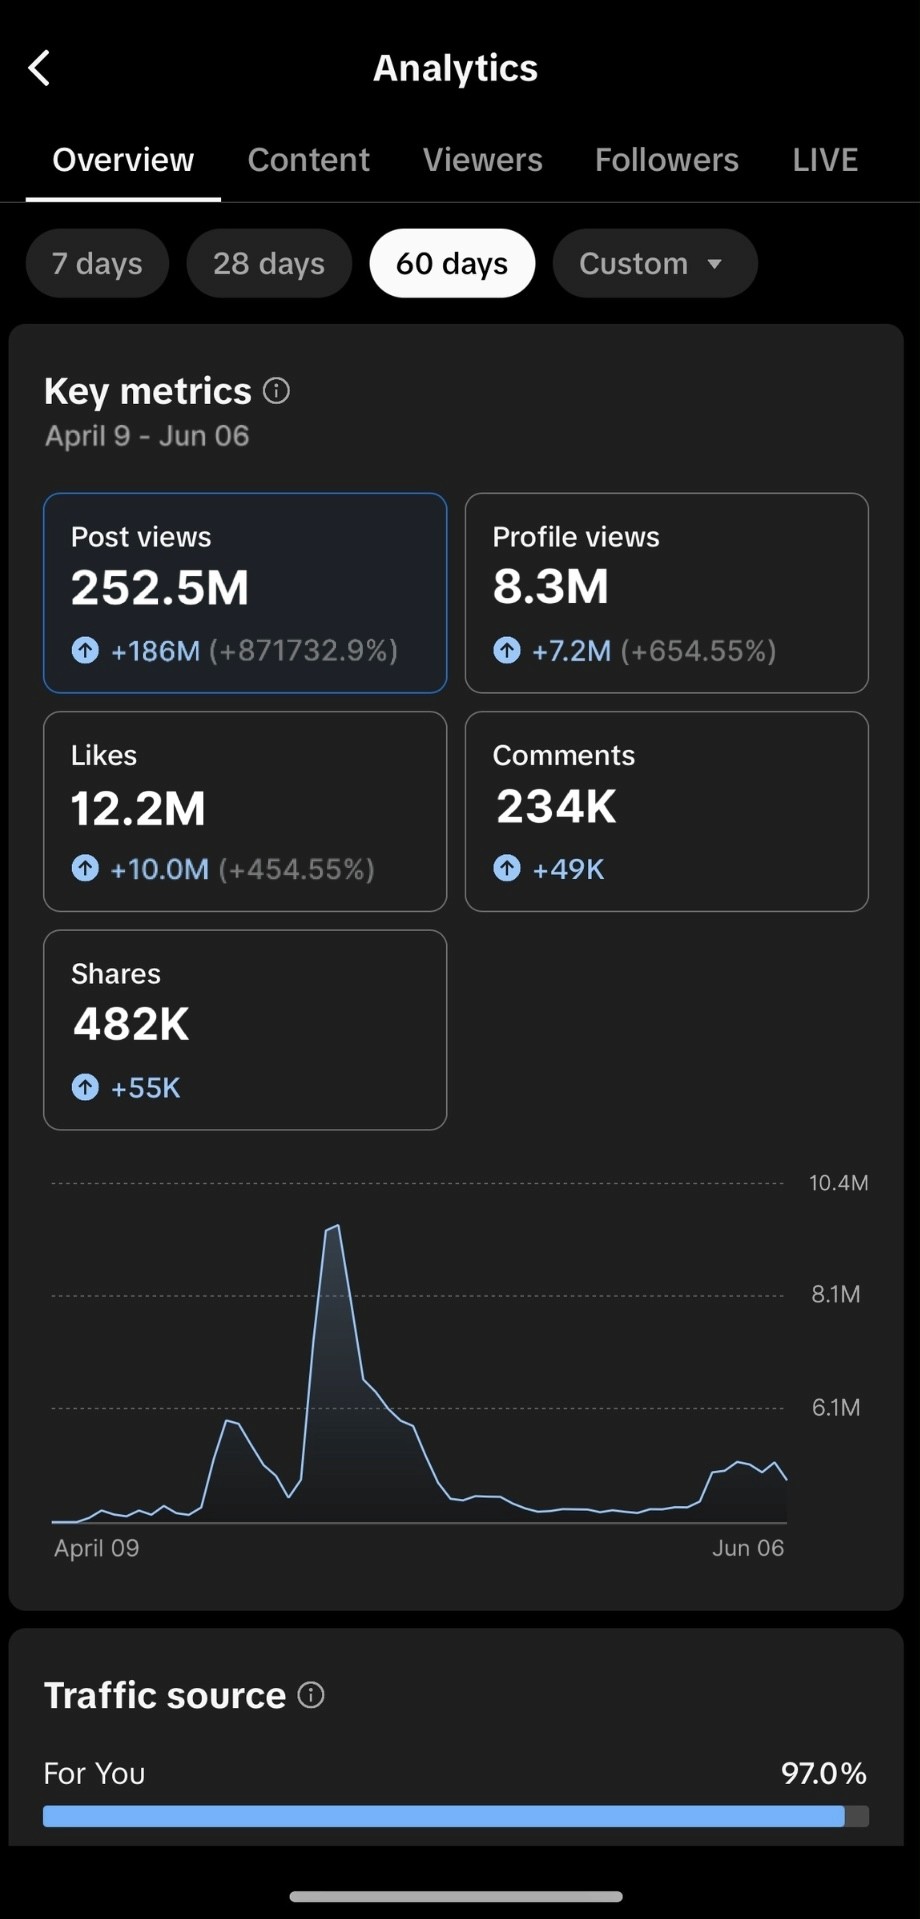Screen dimensions: 920x1919
Task: Click the +49K comments change
Action: click(568, 869)
